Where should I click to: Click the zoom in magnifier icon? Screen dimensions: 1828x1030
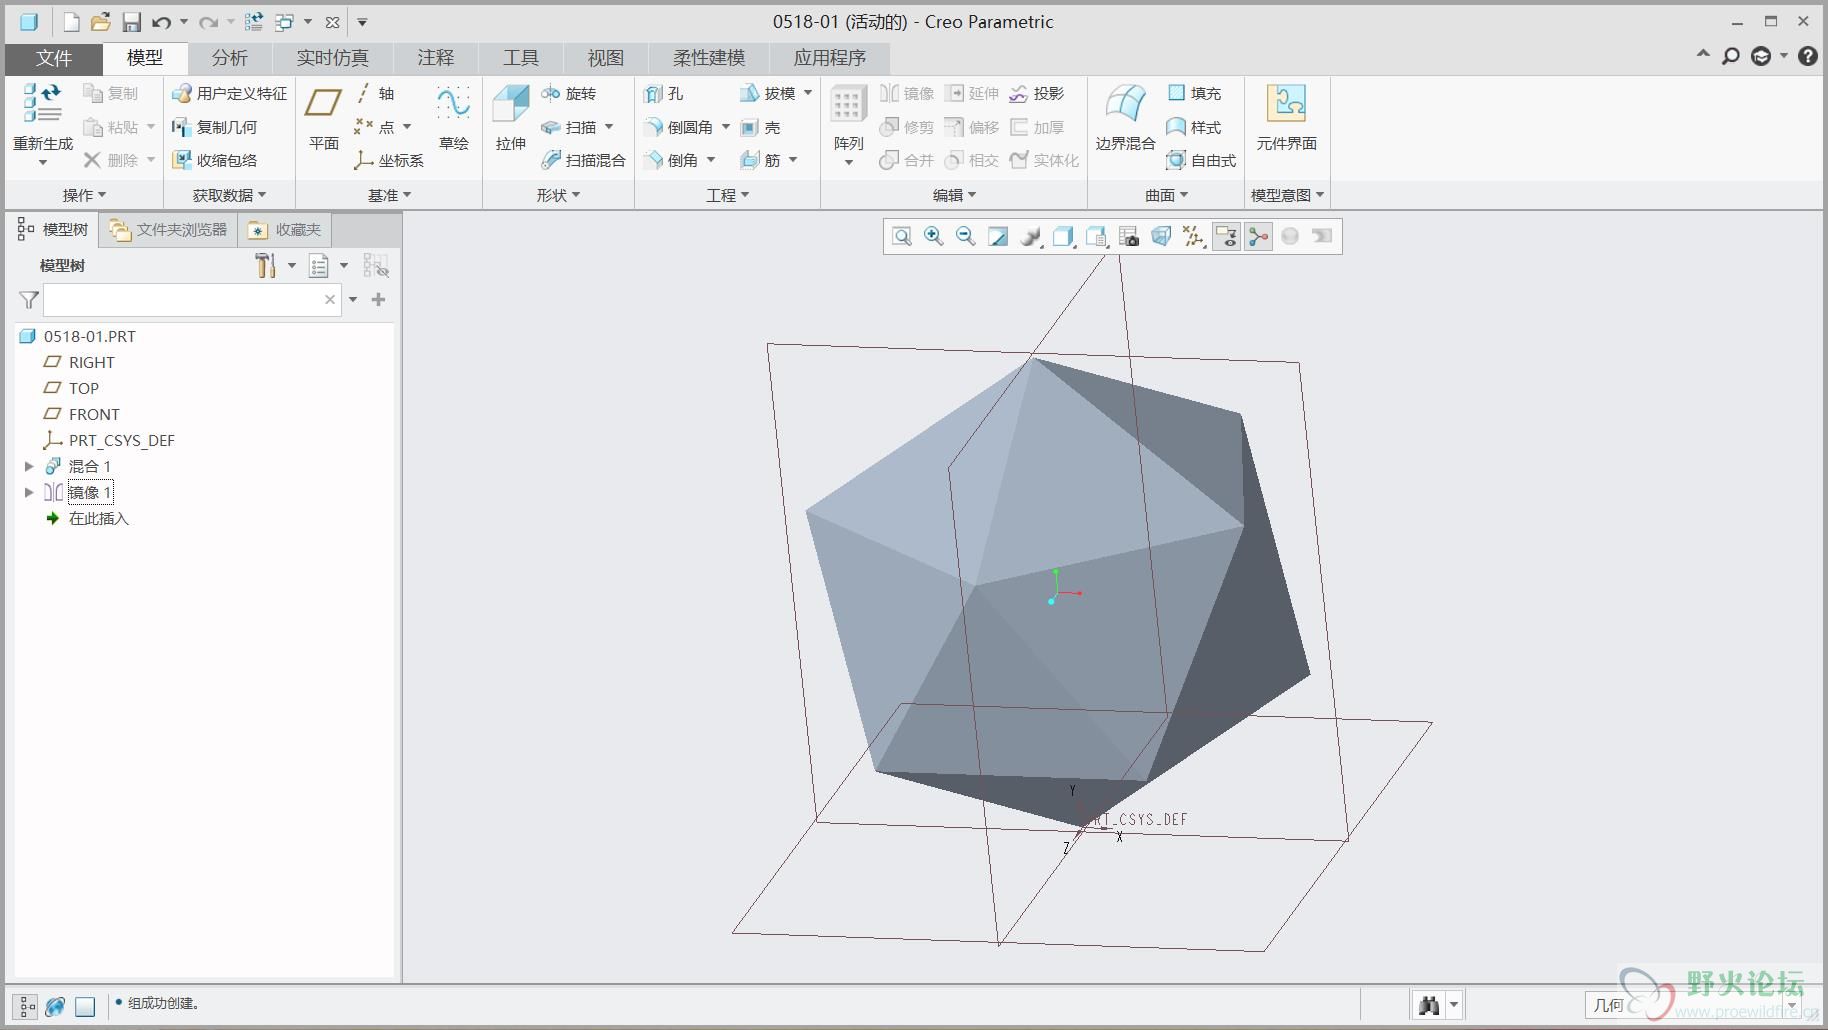click(933, 237)
